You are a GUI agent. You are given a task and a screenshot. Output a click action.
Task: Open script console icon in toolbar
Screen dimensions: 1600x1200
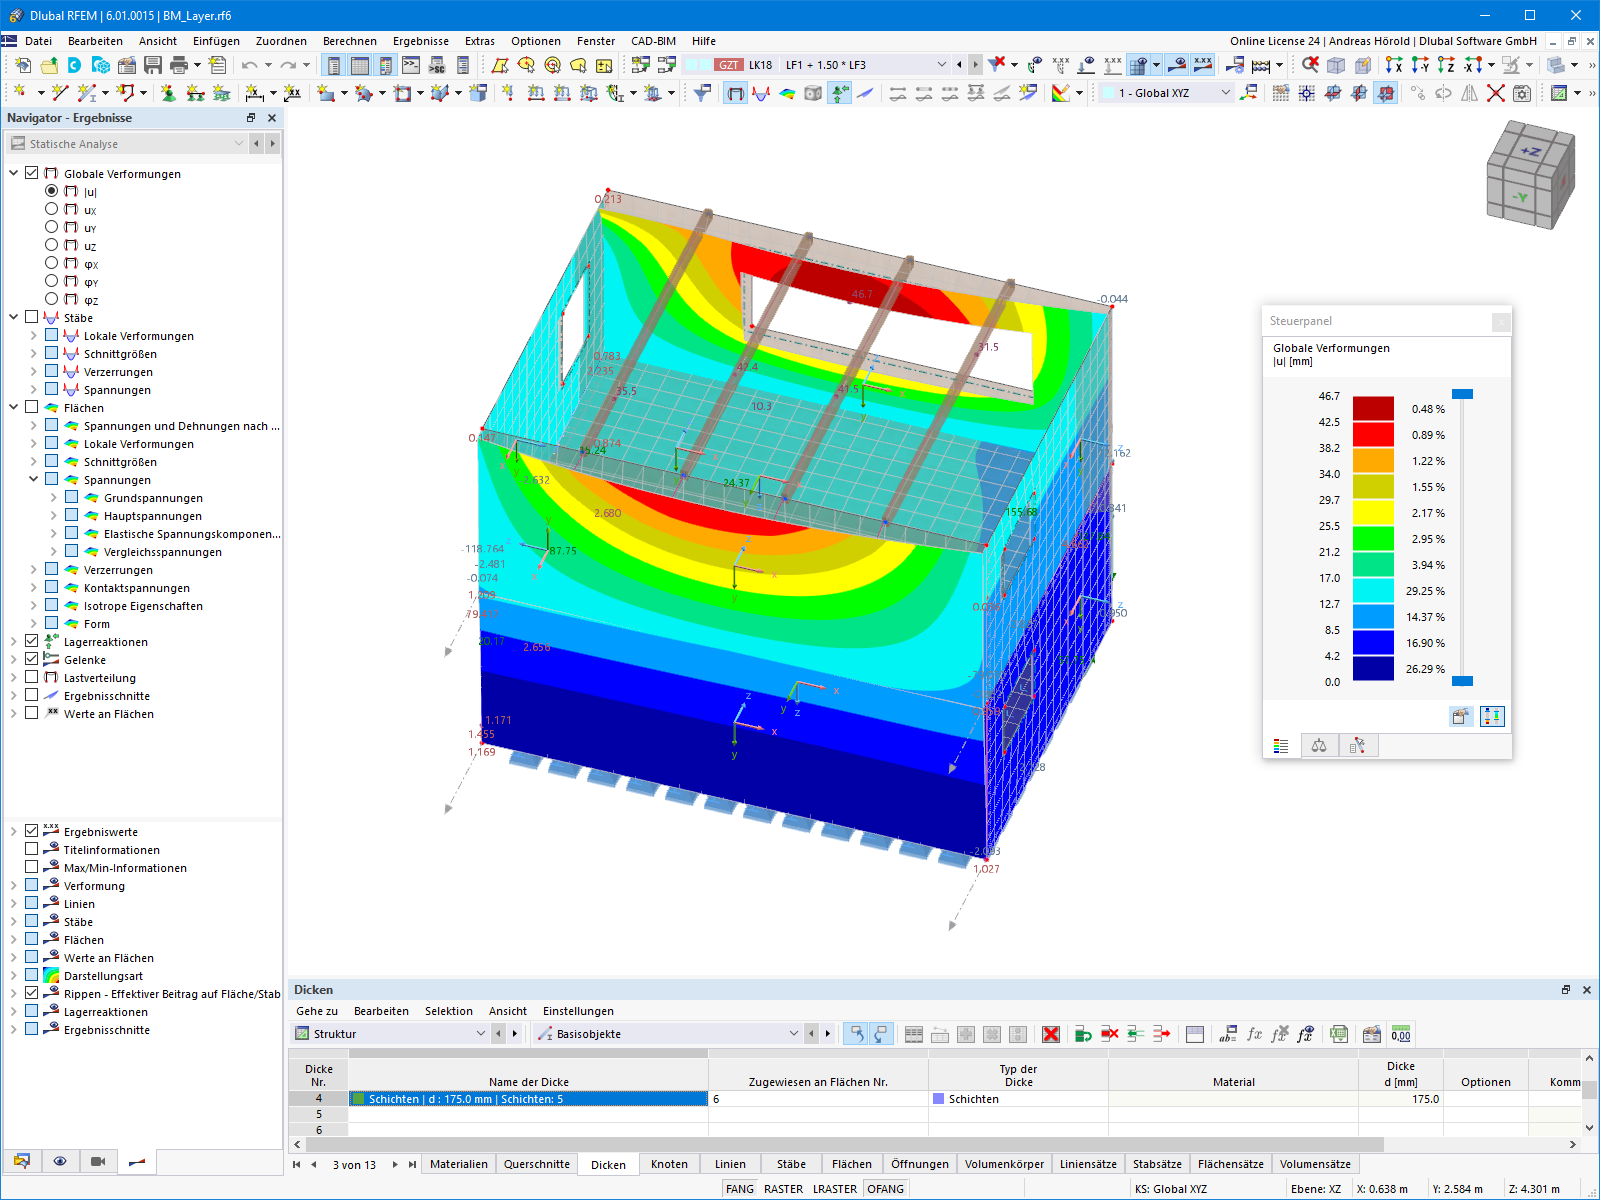pos(411,65)
